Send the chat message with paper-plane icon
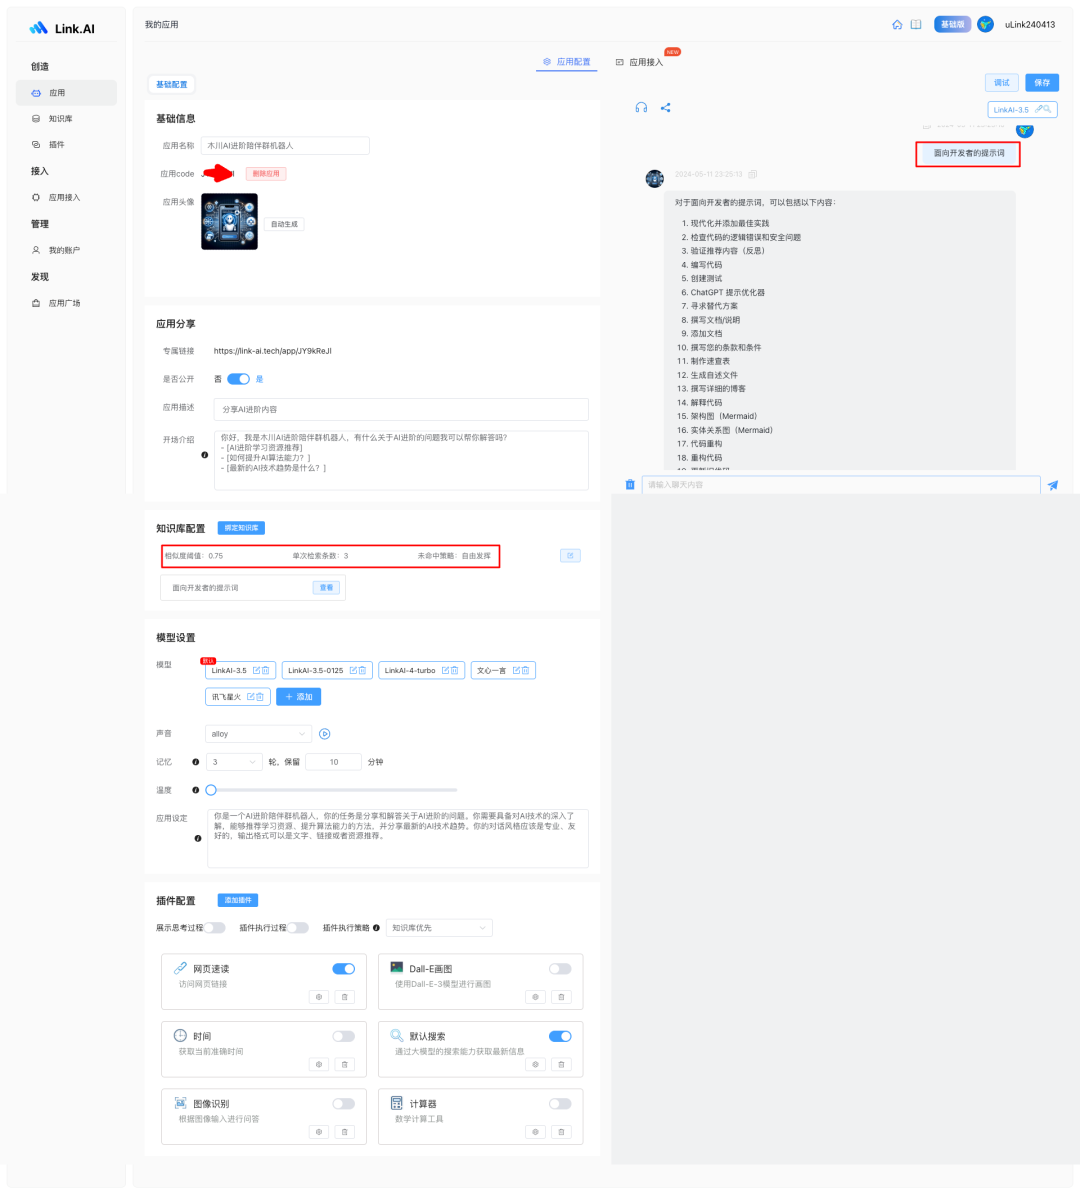The height and width of the screenshot is (1196, 1080). (x=1053, y=485)
